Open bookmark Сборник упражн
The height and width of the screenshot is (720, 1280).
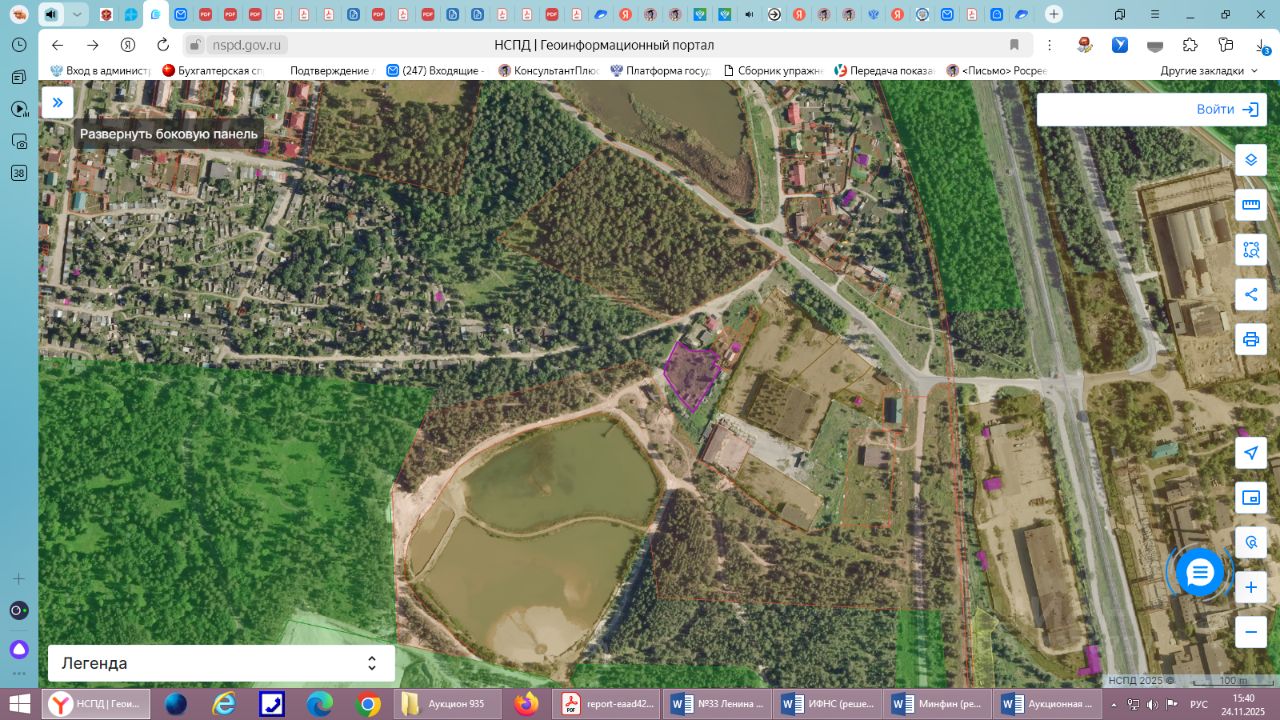[772, 71]
